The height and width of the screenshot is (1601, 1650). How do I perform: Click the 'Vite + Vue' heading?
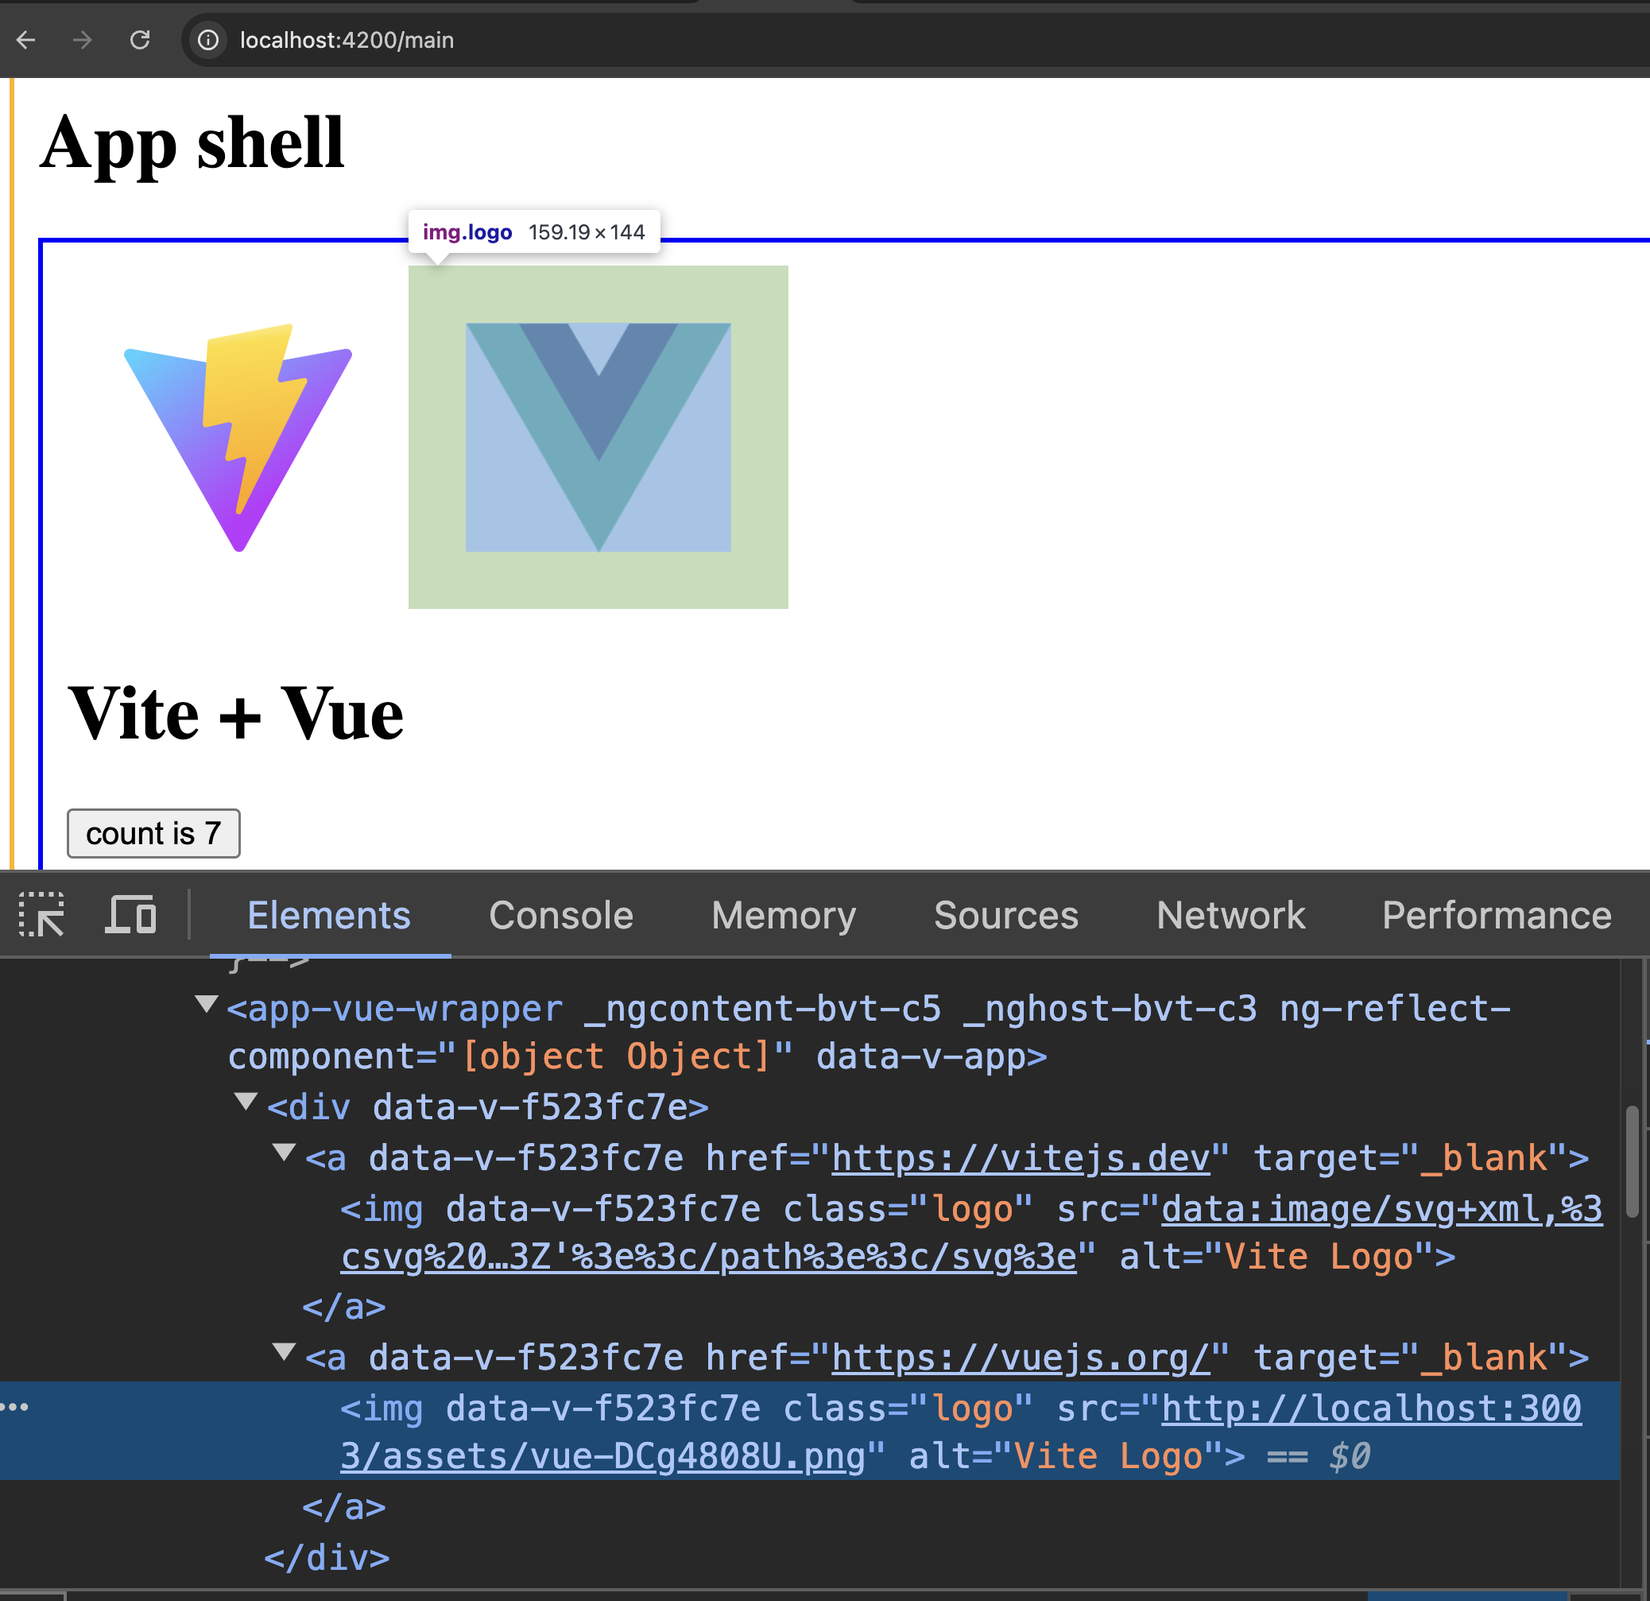(x=236, y=714)
